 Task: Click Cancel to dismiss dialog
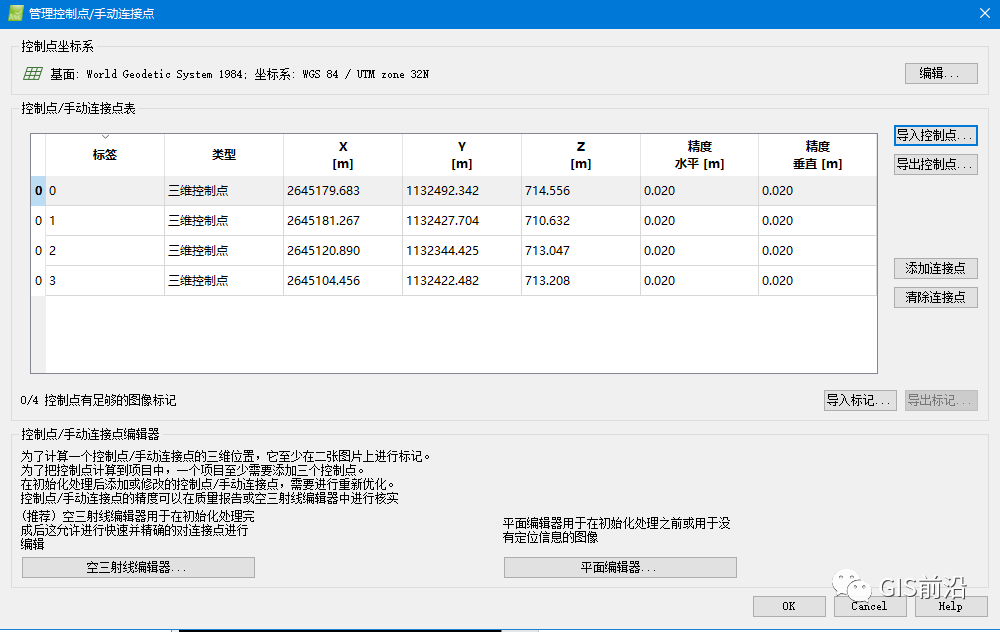coord(870,606)
